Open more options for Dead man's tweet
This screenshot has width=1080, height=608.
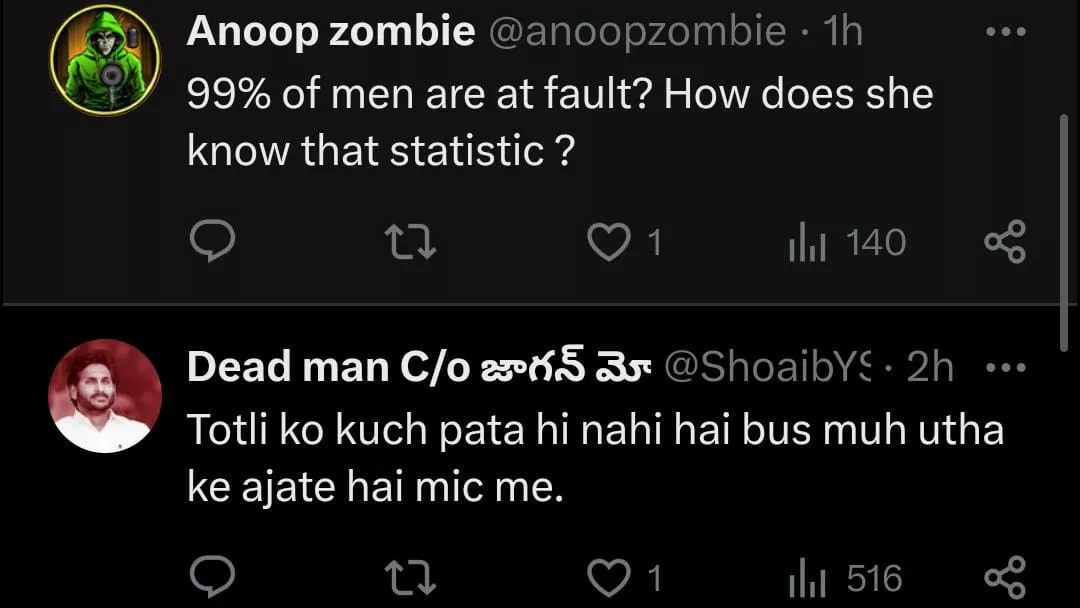1004,368
